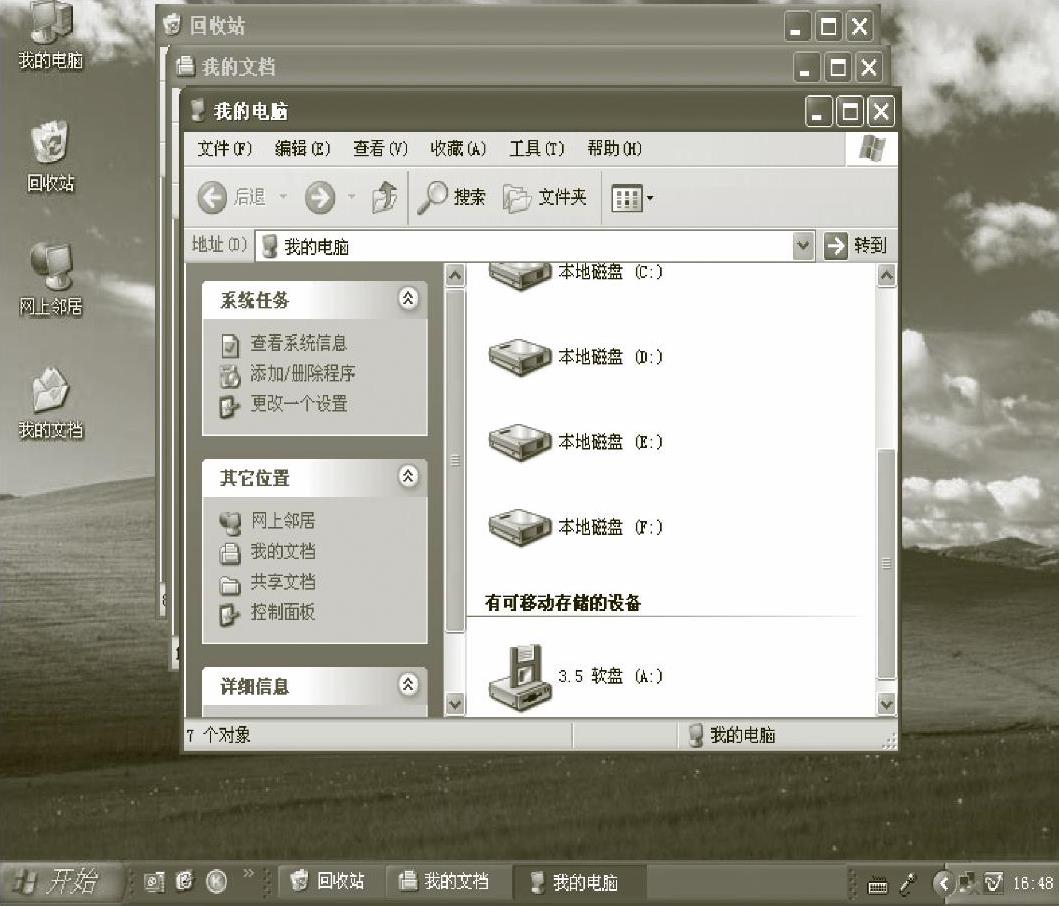This screenshot has width=1059, height=906.
Task: Open 共享文档 link in side panel
Action: click(282, 582)
